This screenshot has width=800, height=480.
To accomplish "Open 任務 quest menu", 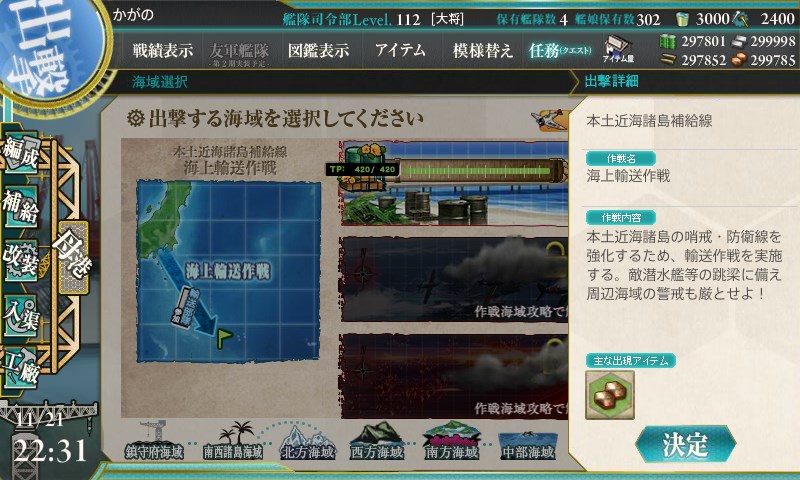I will pos(560,50).
